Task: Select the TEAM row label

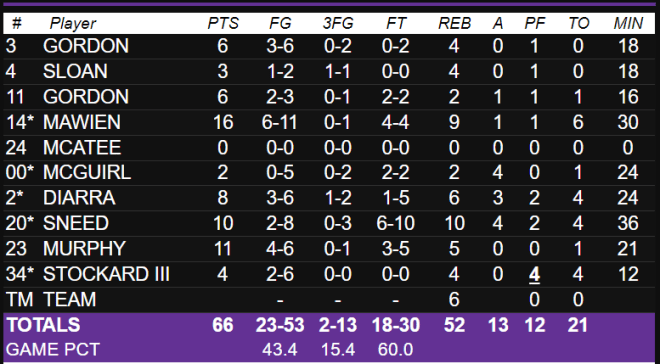Action: [69, 299]
